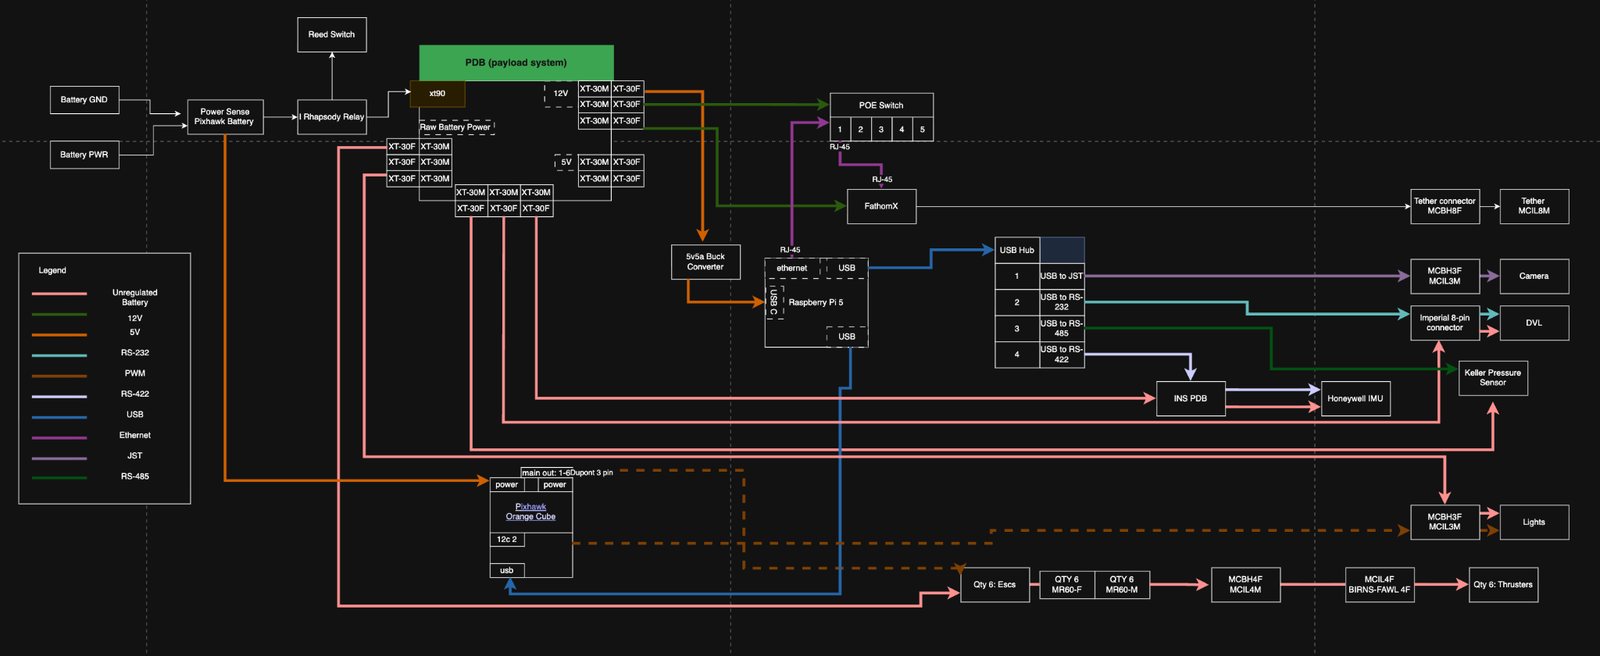
Task: Click the pink Unregulated Battery legend line
Action: [x=59, y=294]
